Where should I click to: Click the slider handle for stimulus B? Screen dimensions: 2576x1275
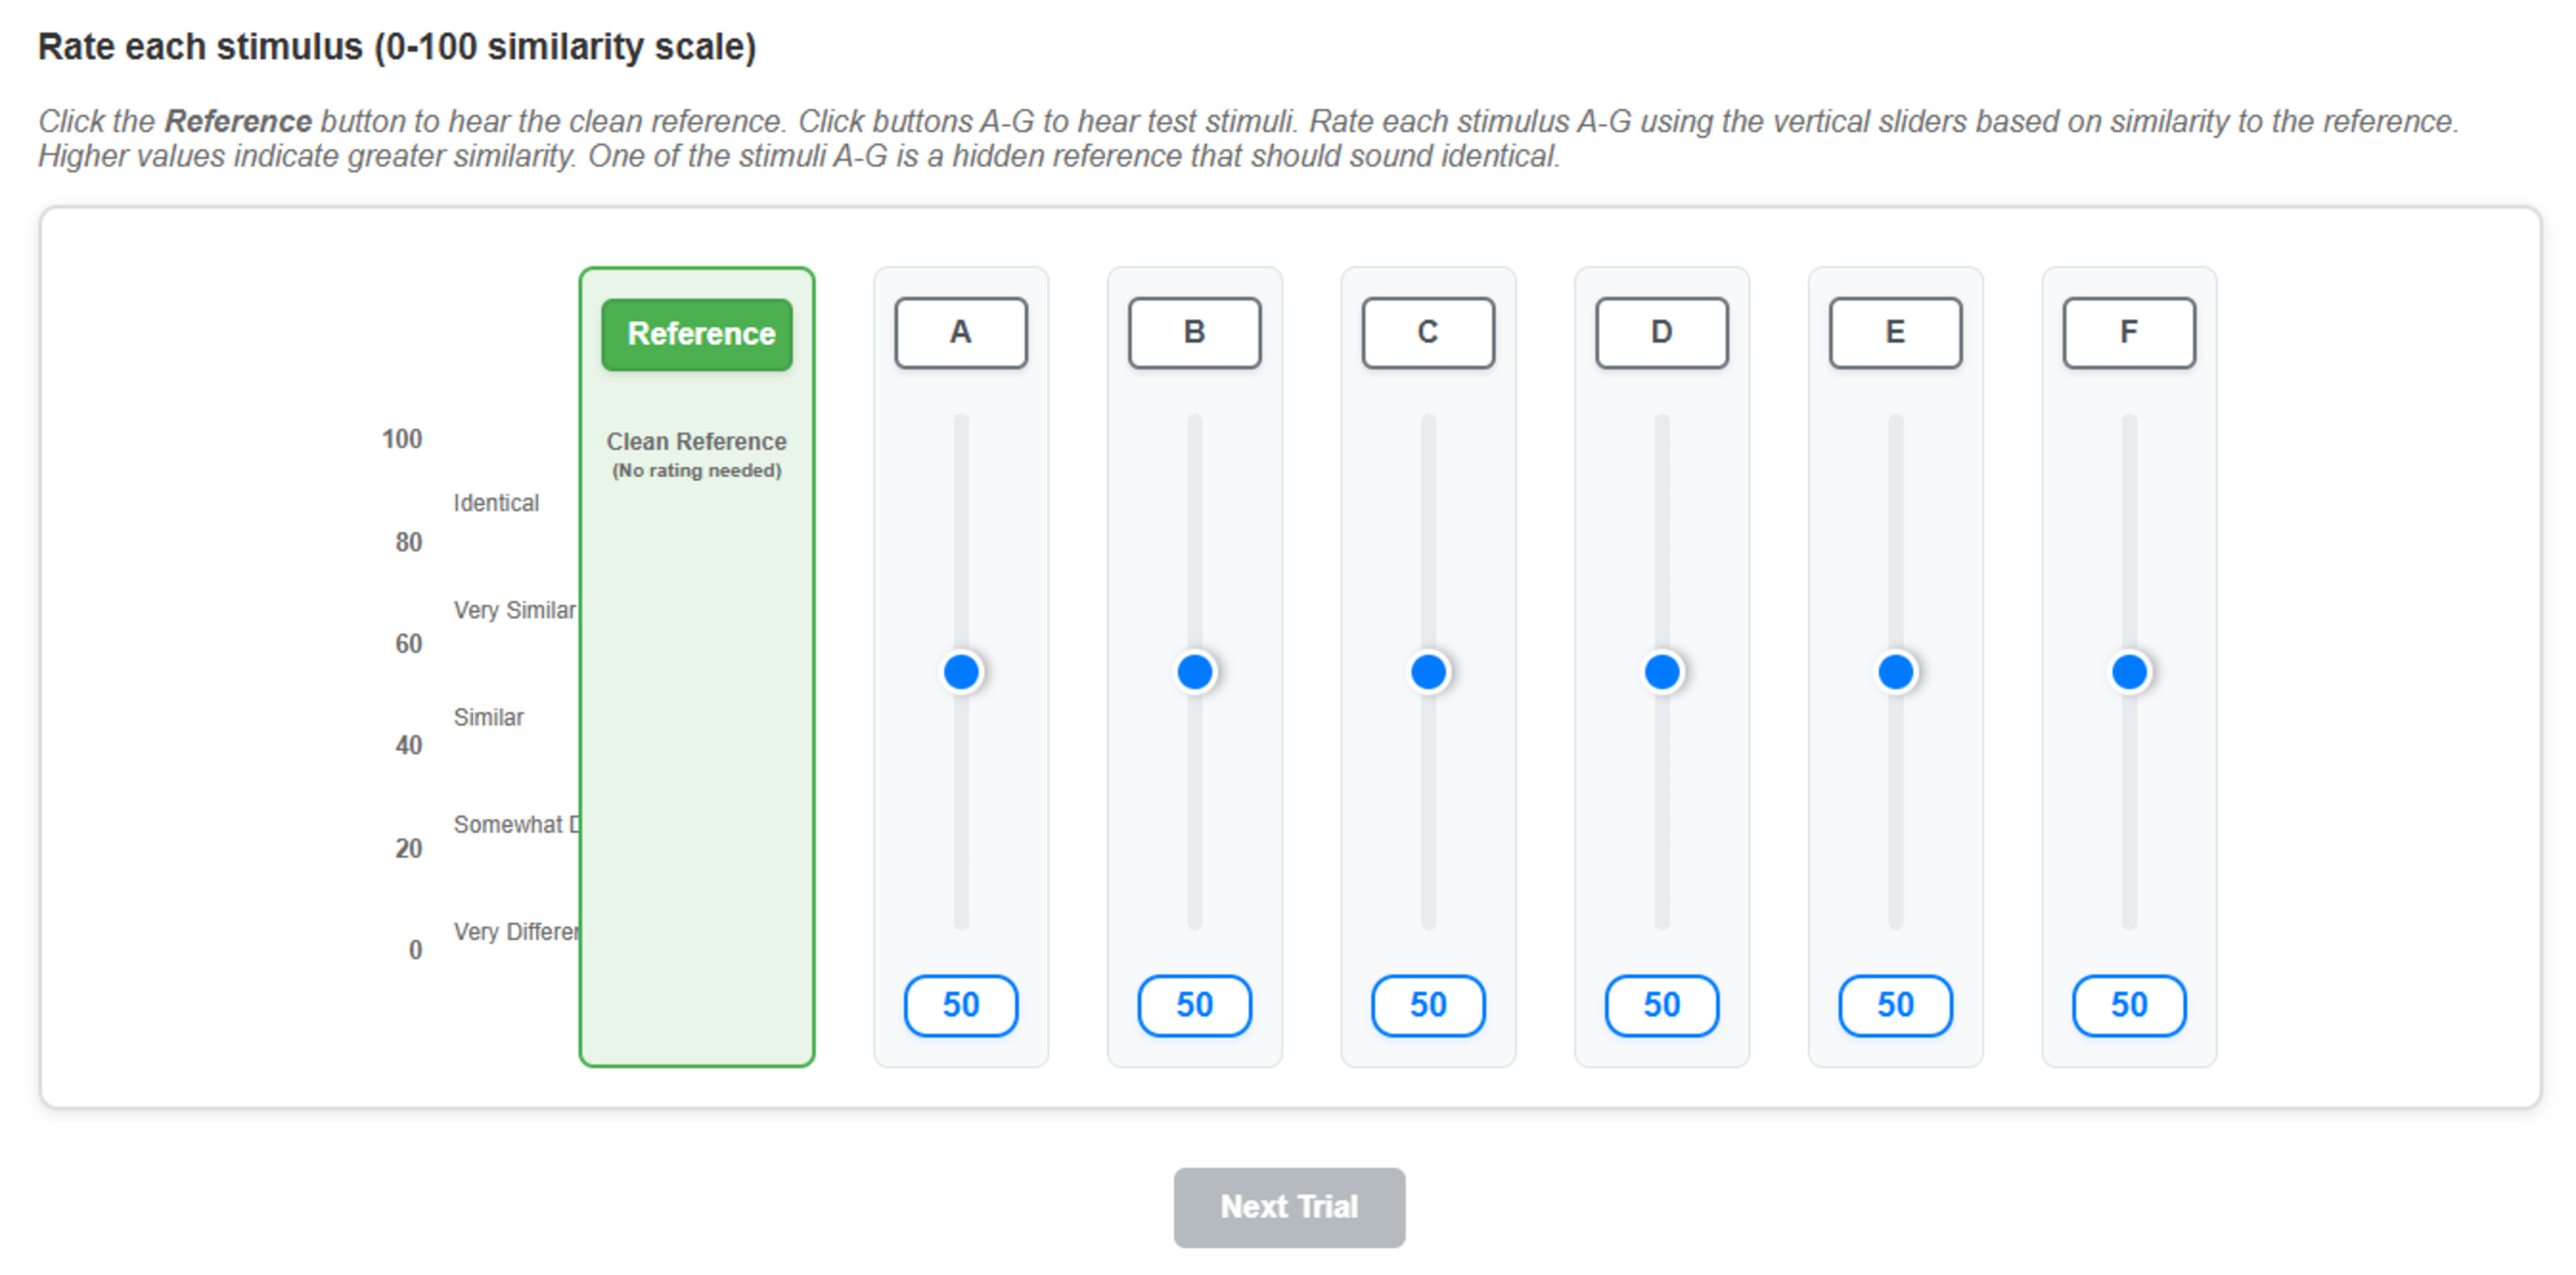pyautogui.click(x=1195, y=672)
